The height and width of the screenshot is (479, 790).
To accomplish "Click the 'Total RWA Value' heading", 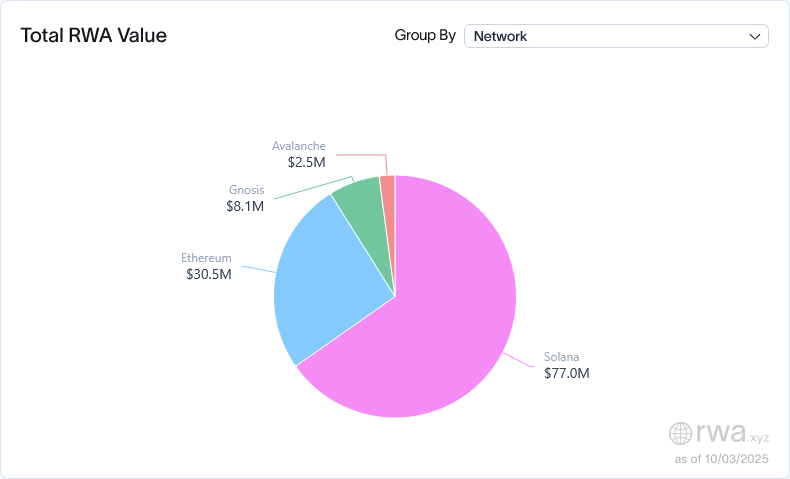I will pos(94,36).
